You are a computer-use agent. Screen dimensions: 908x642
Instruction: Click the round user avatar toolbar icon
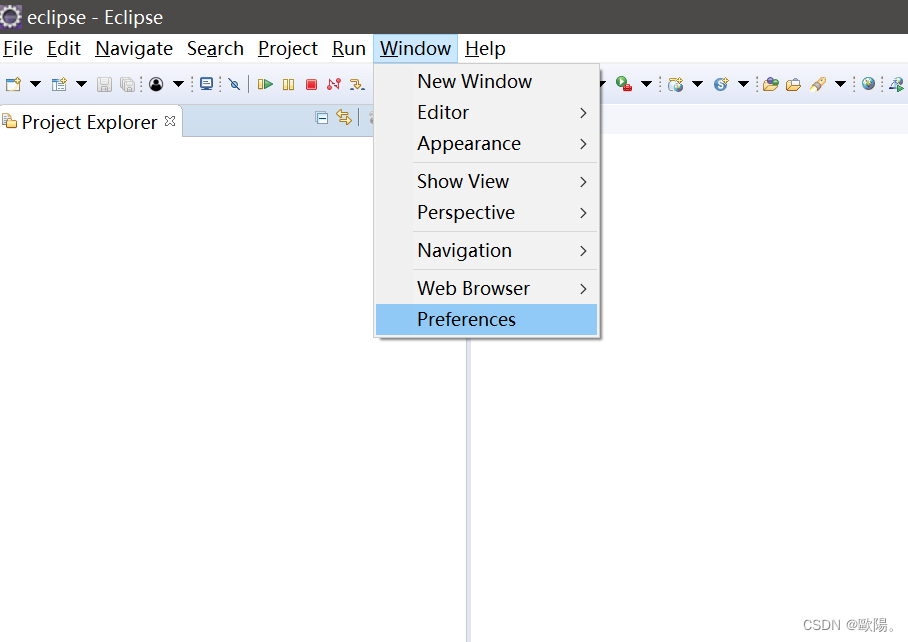[156, 85]
